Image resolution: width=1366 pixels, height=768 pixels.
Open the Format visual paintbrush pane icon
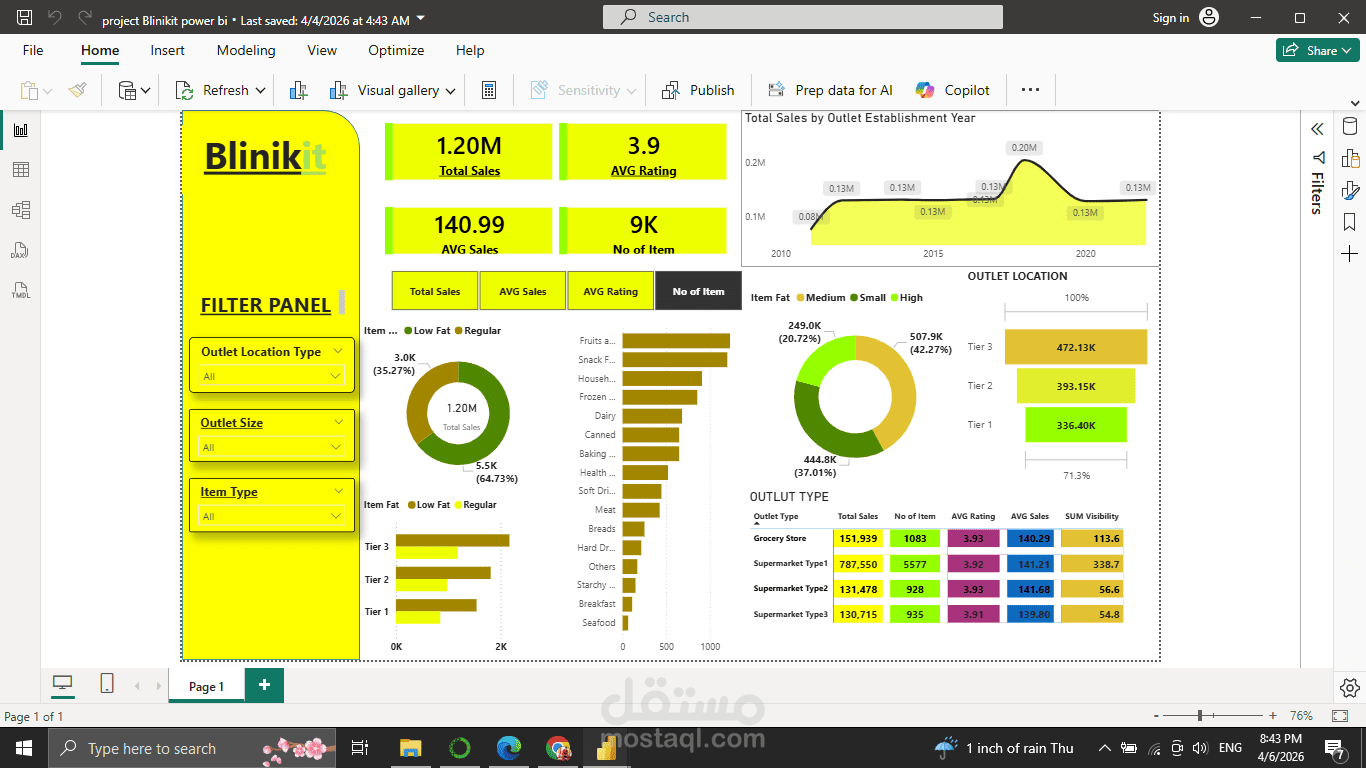pyautogui.click(x=1350, y=190)
